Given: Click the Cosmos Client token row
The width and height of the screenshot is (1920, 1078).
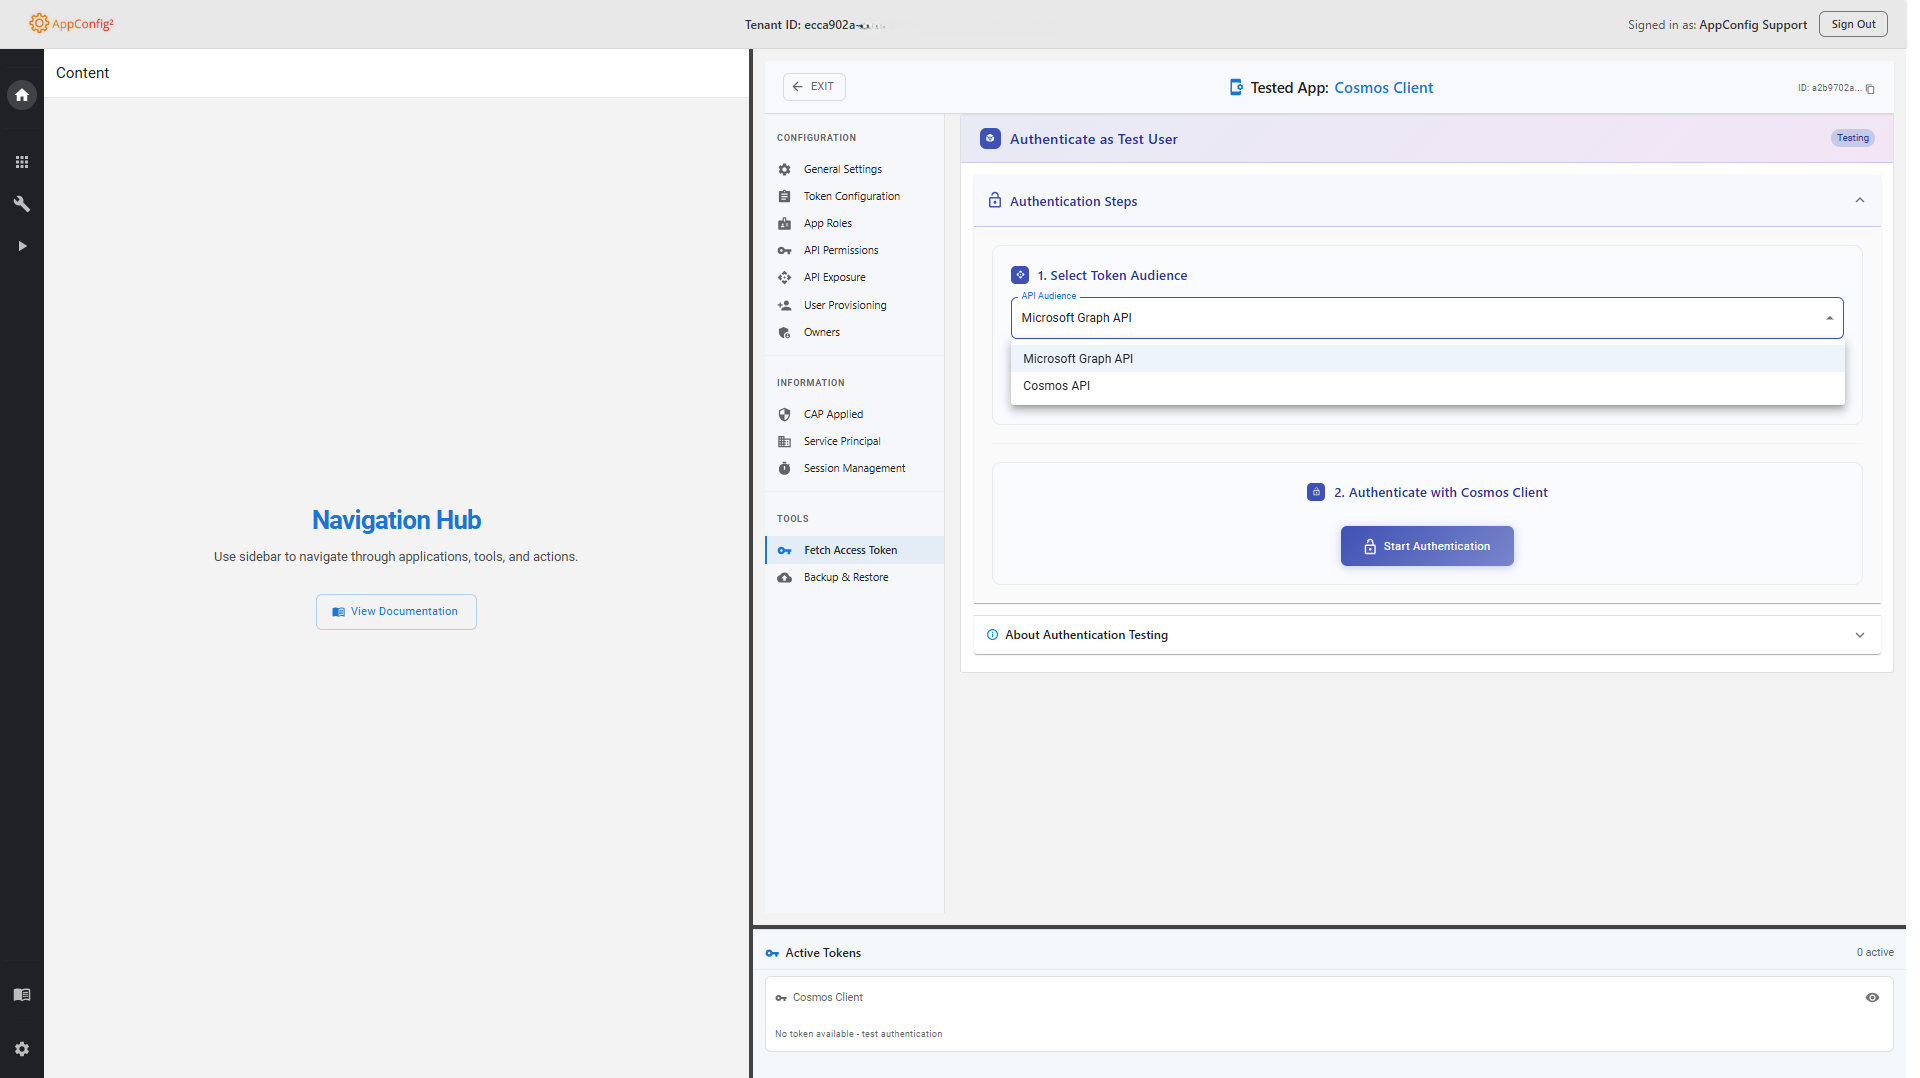Looking at the screenshot, I should pos(1329,1014).
